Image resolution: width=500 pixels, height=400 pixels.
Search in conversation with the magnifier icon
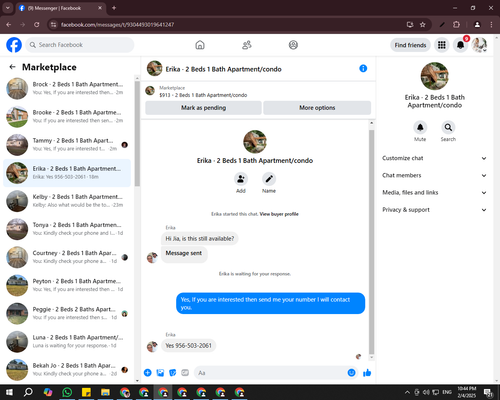point(448,127)
